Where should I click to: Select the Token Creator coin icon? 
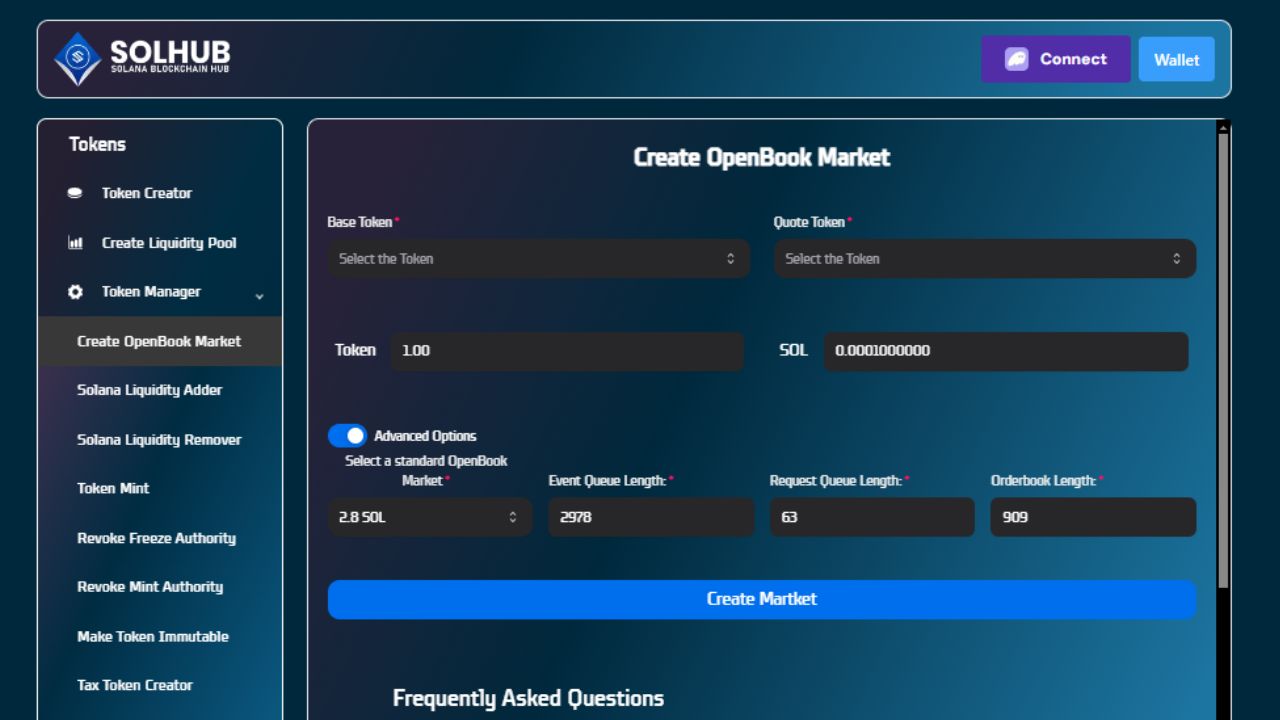(74, 193)
